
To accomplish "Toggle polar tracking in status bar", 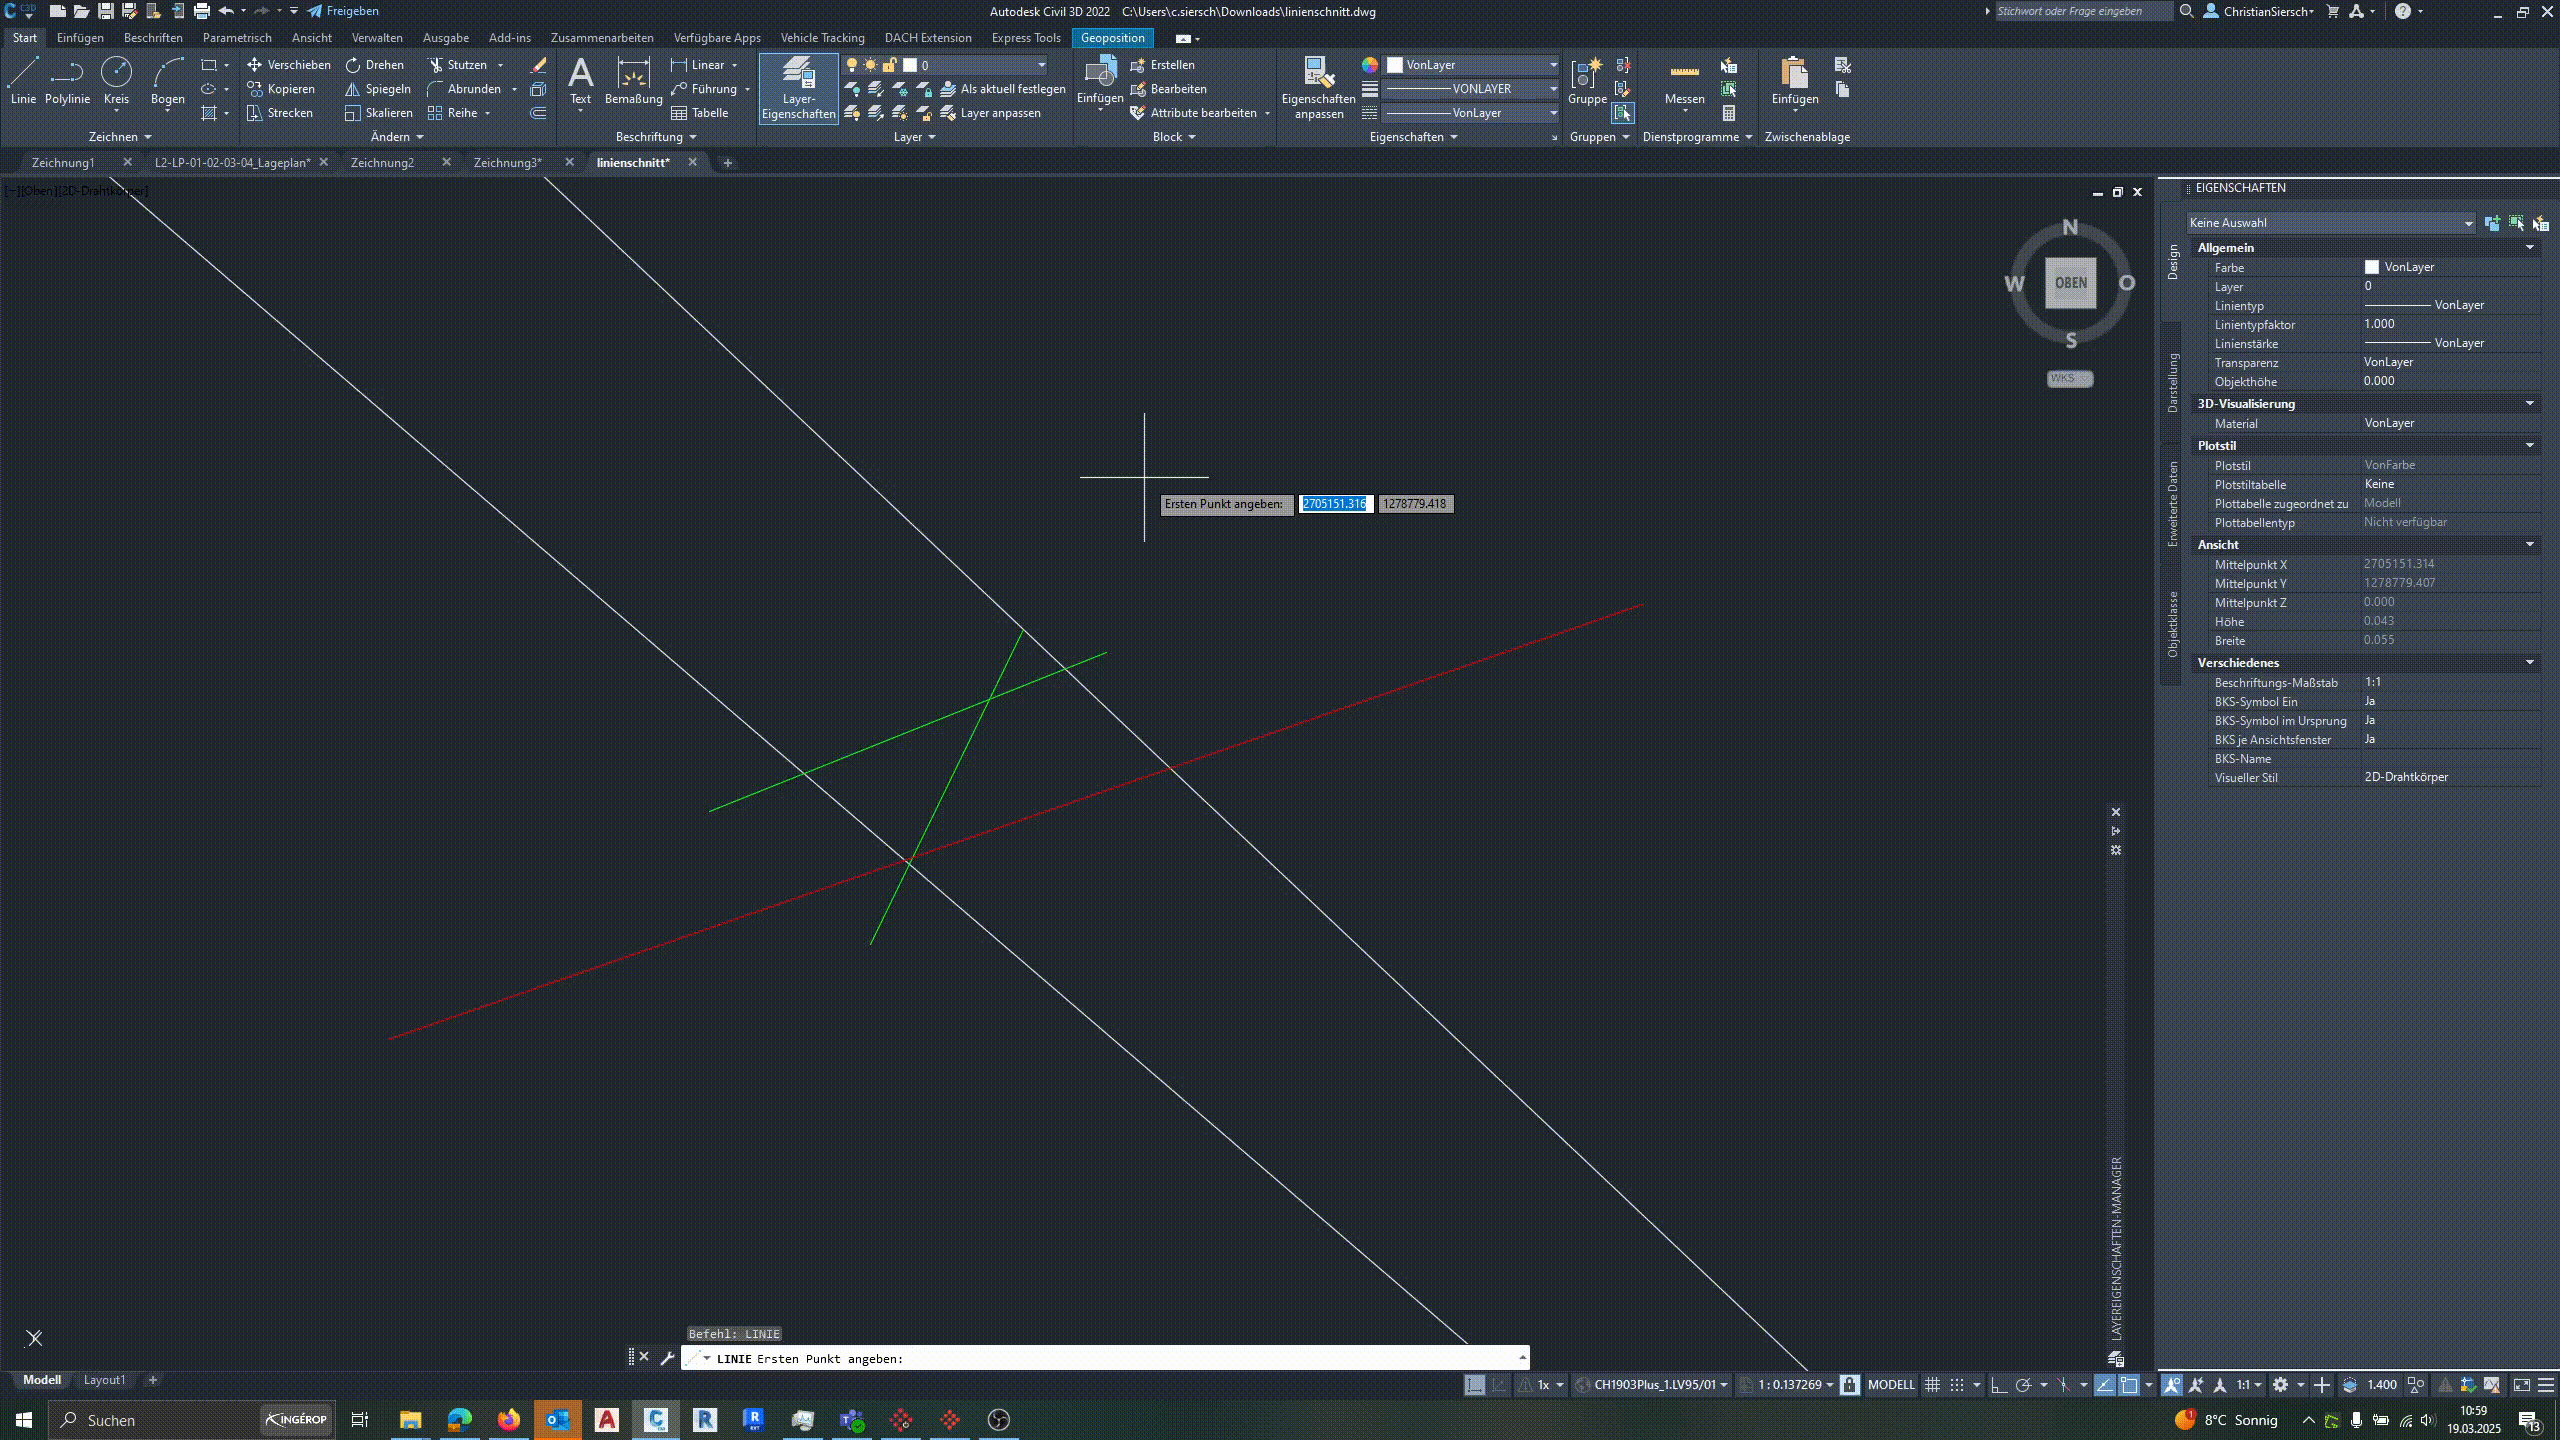I will click(x=2022, y=1385).
